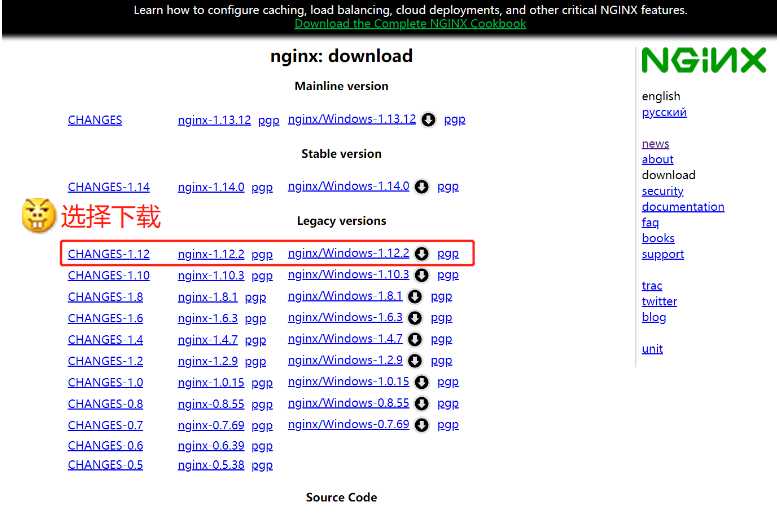Open pgp signature for nginx/Windows-1.14.0
Image resolution: width=780 pixels, height=514 pixels.
(x=448, y=187)
